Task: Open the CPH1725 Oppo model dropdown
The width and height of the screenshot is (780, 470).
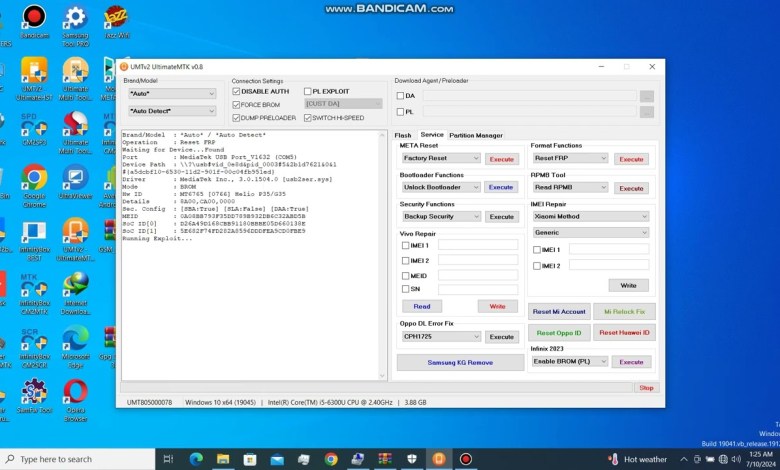Action: (x=441, y=337)
